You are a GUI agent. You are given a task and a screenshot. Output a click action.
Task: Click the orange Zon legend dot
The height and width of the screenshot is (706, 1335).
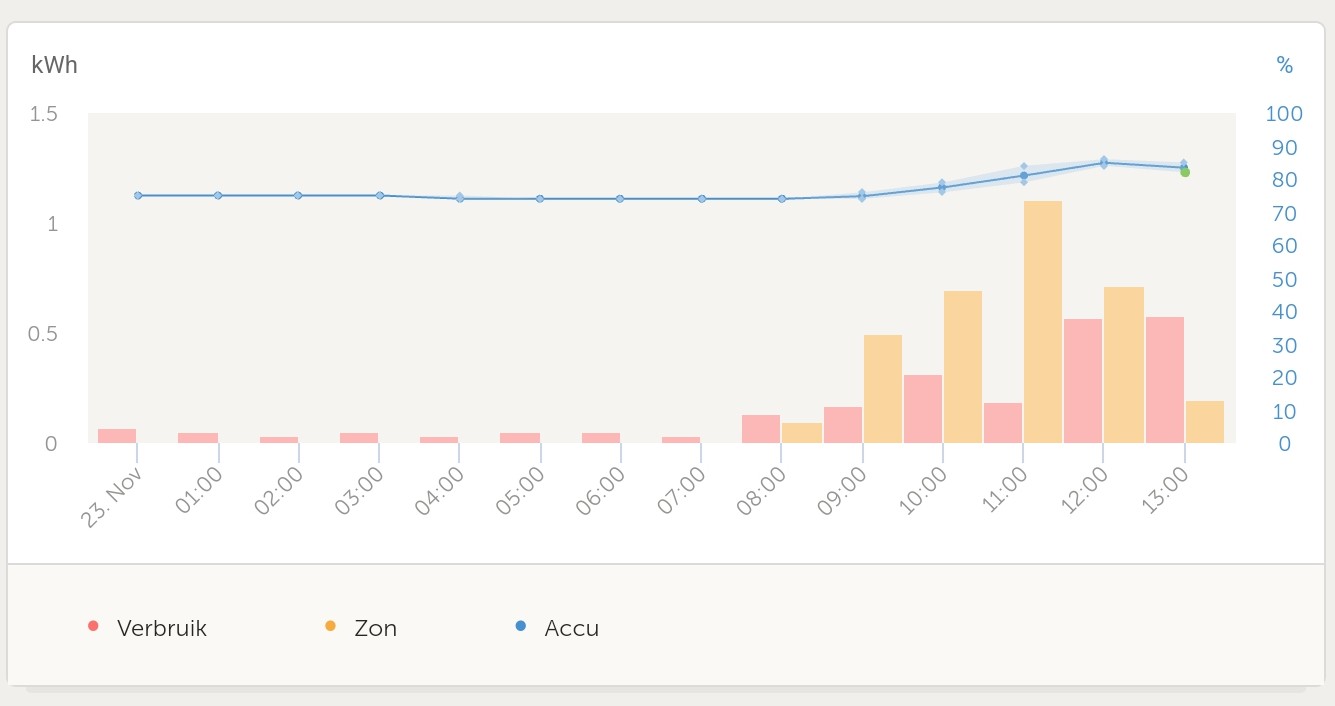coord(330,627)
